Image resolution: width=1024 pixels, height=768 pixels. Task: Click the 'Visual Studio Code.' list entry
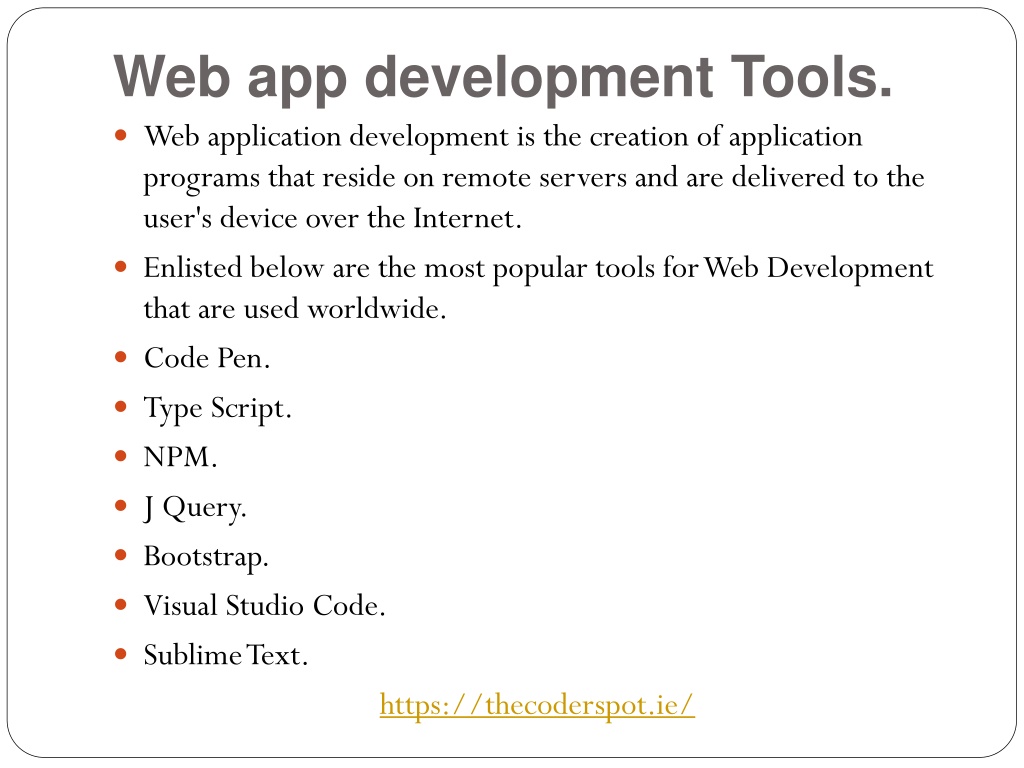point(264,605)
